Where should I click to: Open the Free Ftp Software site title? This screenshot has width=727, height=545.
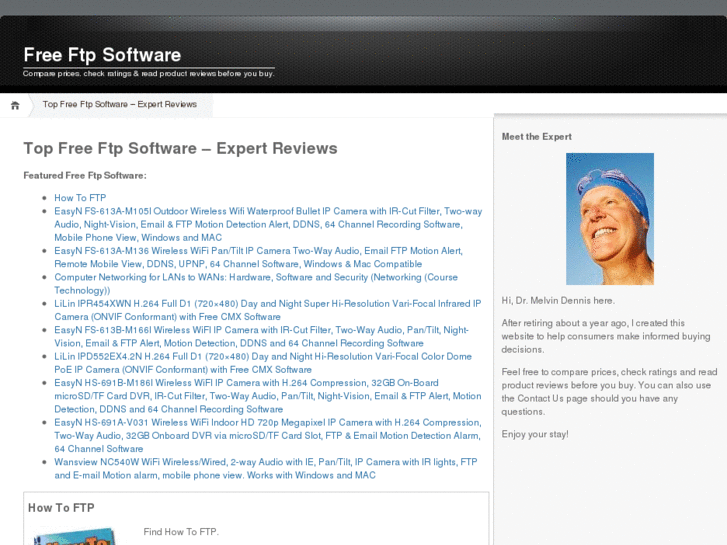pos(102,55)
